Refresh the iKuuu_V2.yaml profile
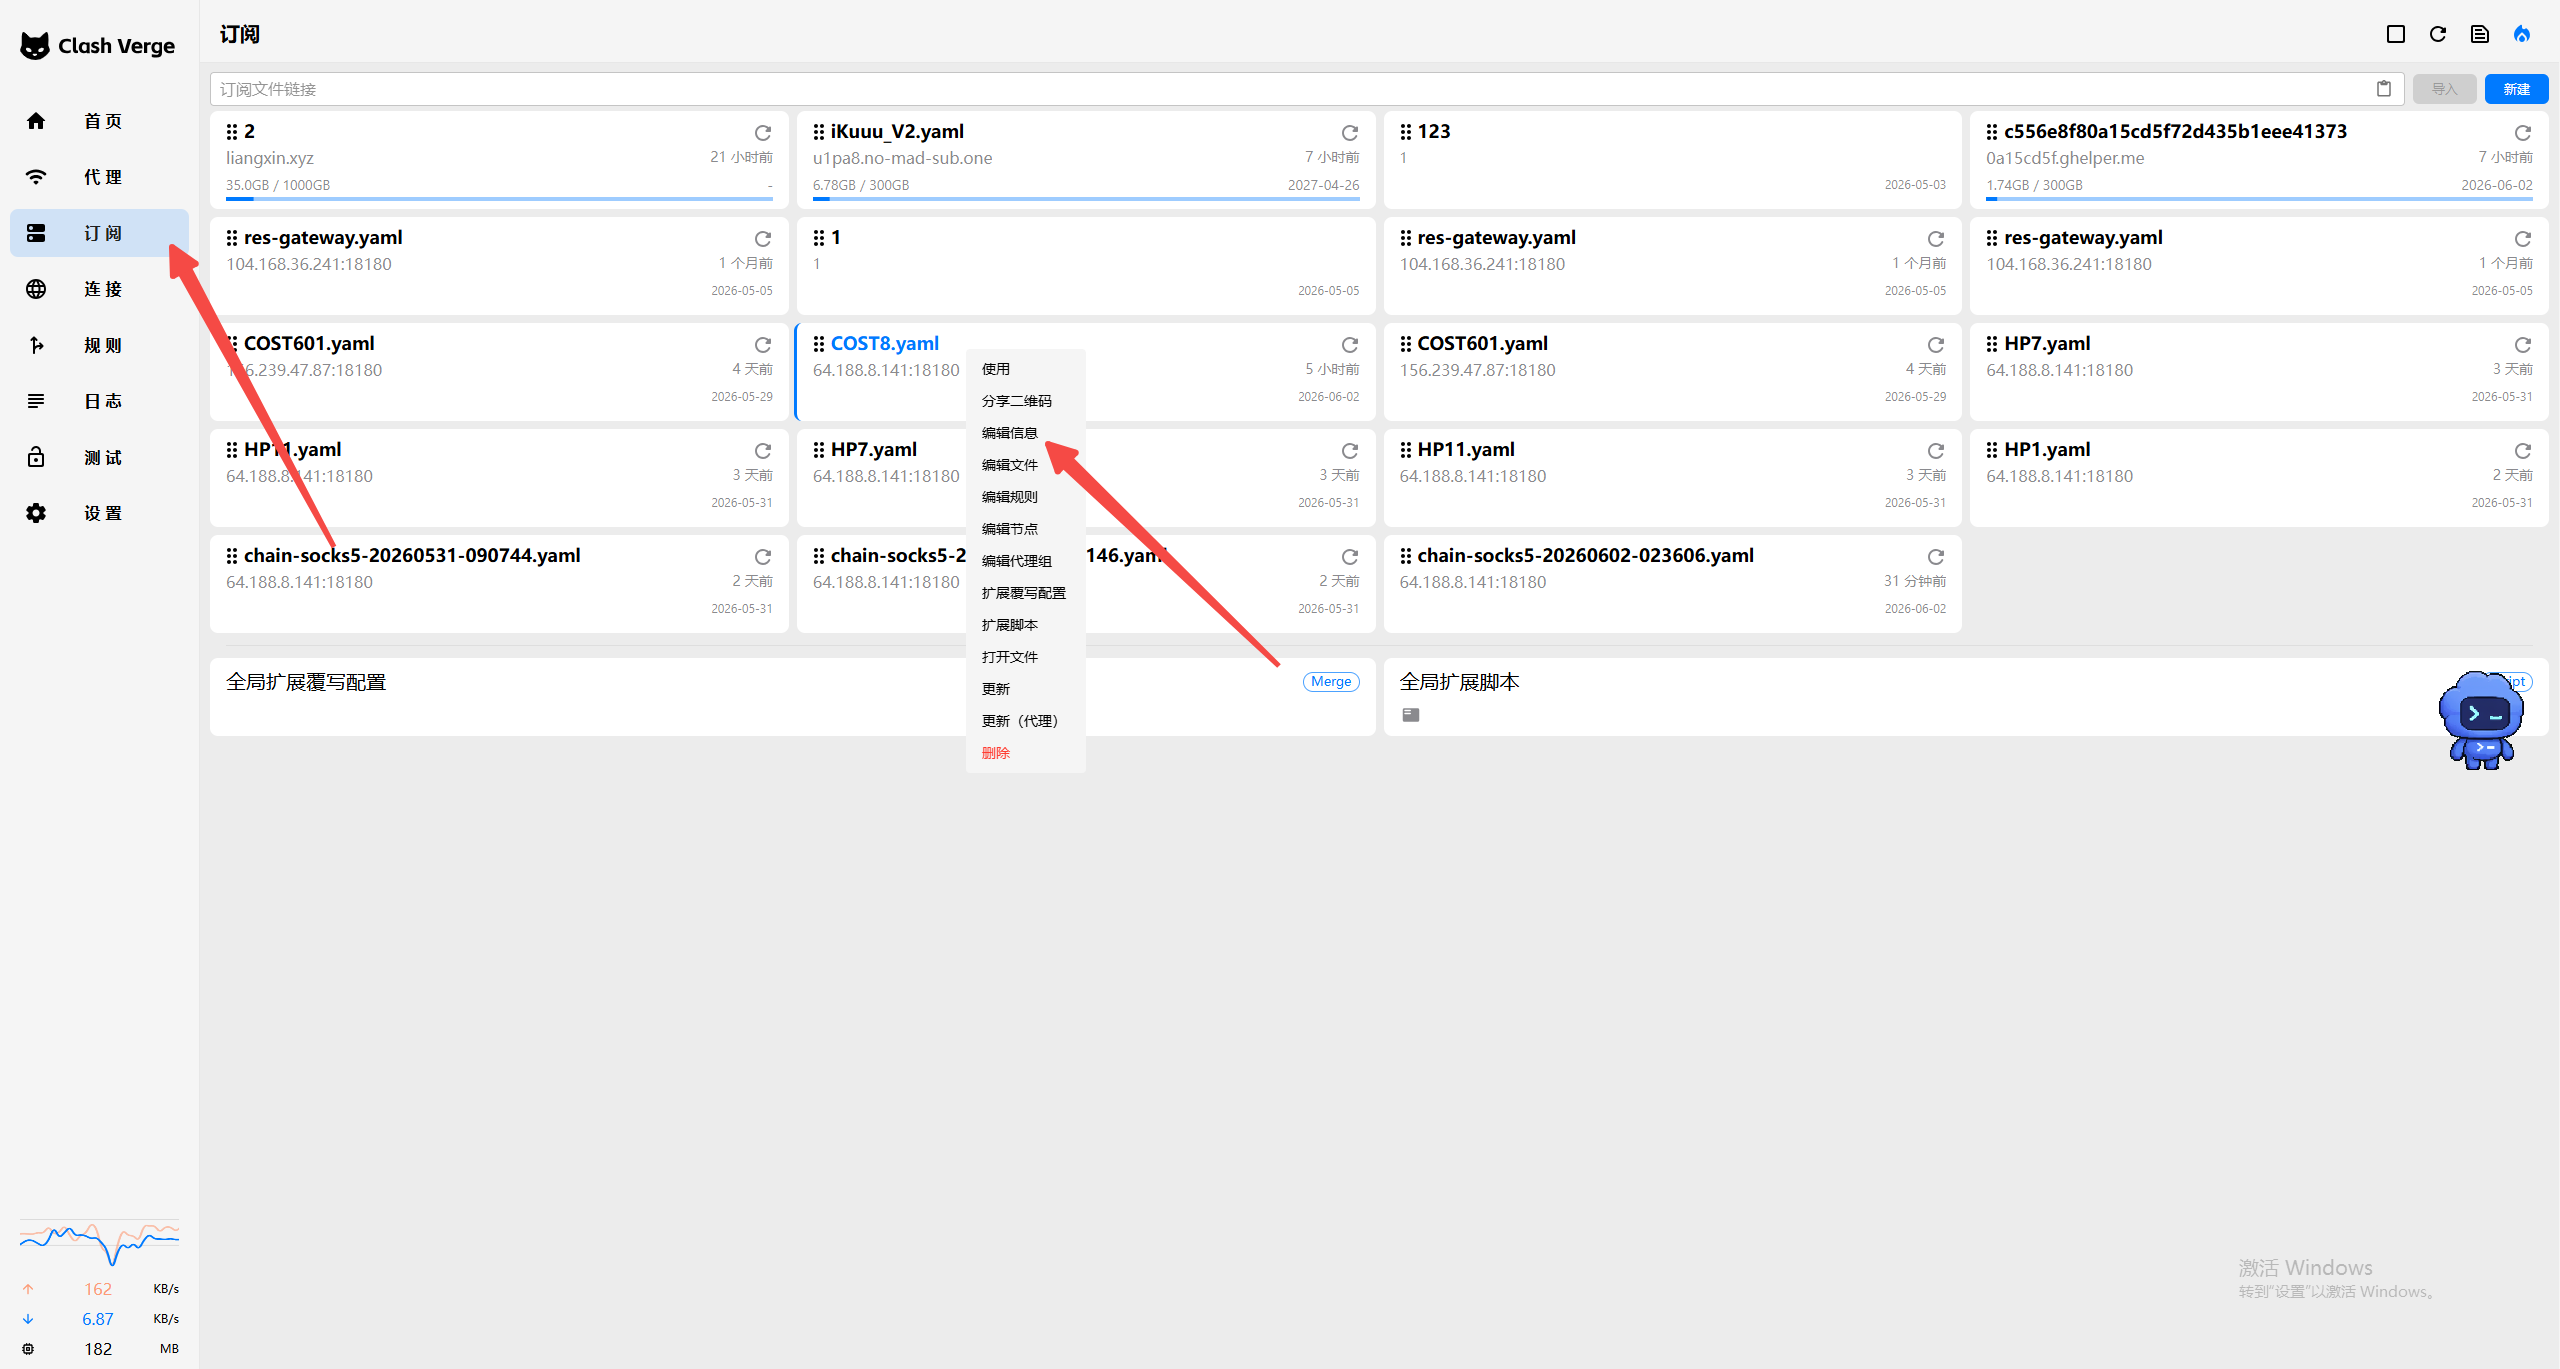The height and width of the screenshot is (1369, 2560). click(1350, 133)
